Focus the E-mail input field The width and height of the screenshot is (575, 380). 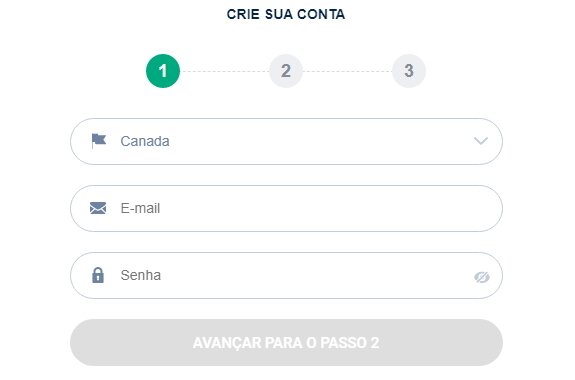click(286, 208)
